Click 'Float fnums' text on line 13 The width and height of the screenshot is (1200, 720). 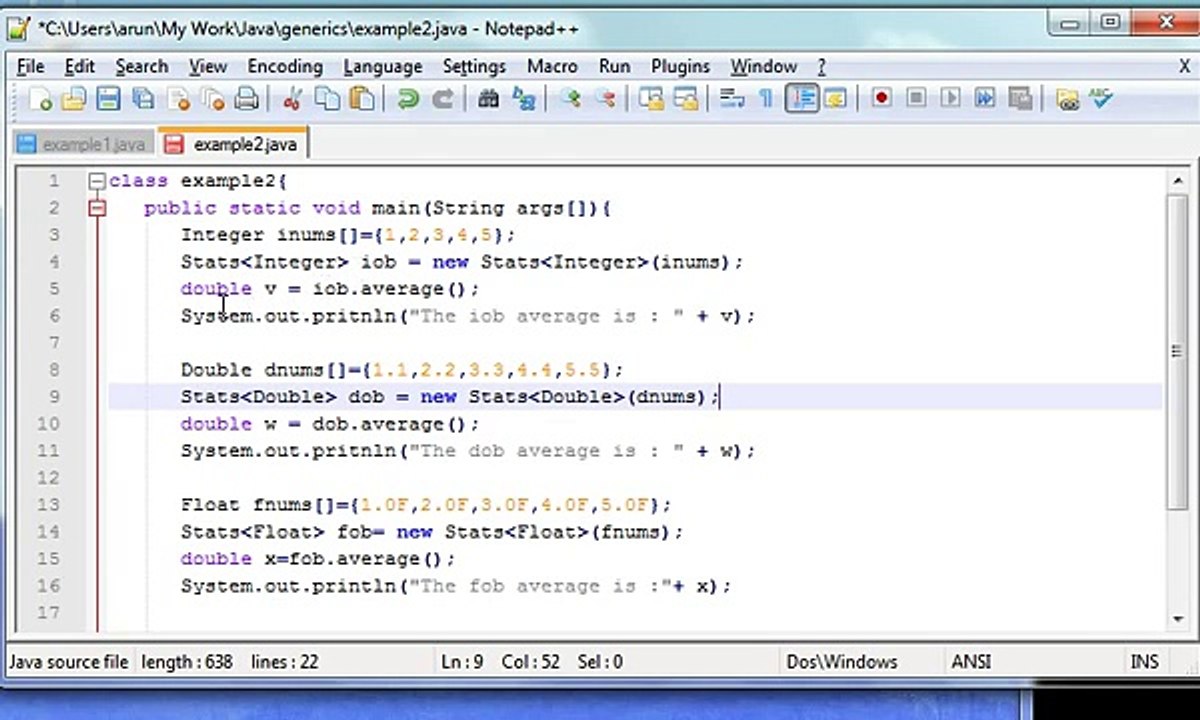[x=246, y=505]
